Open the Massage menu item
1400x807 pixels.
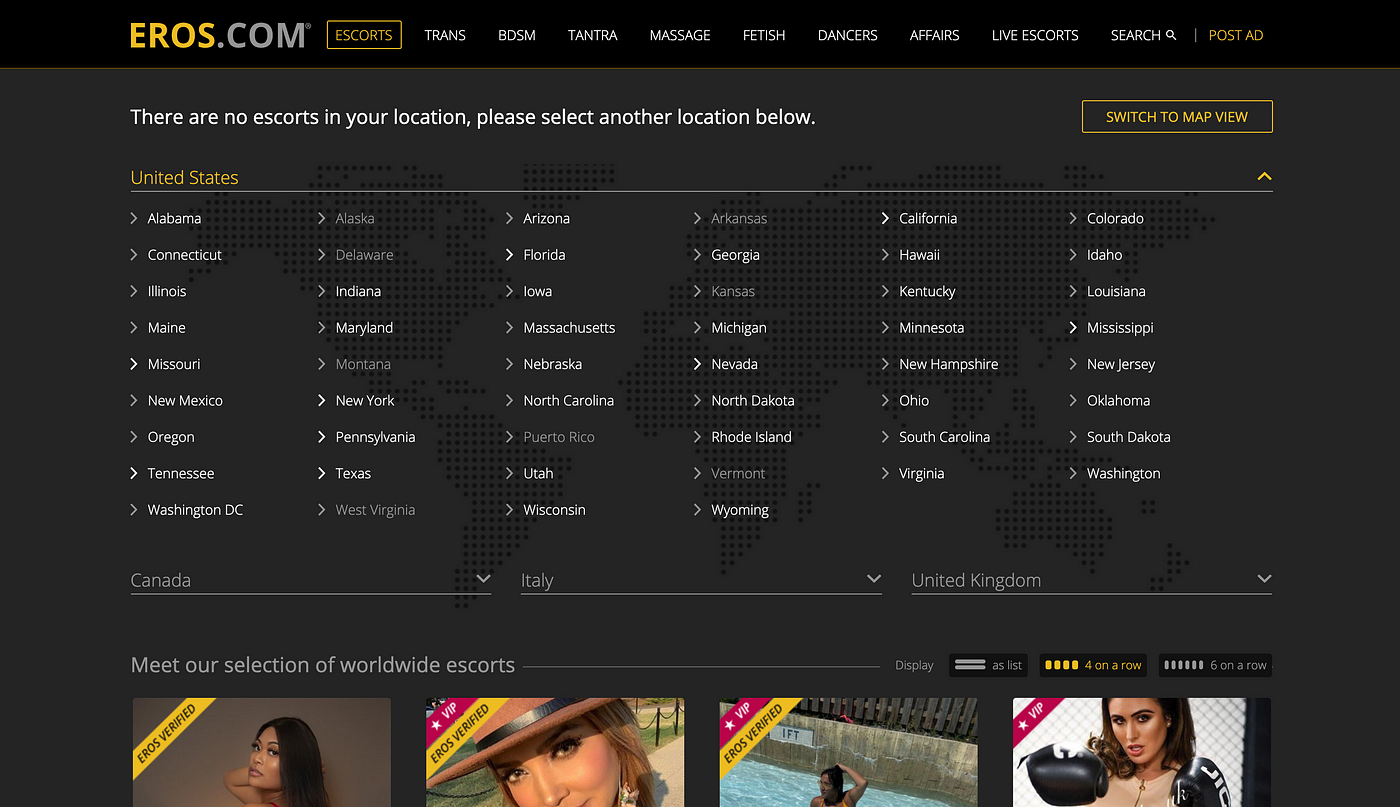coord(680,35)
